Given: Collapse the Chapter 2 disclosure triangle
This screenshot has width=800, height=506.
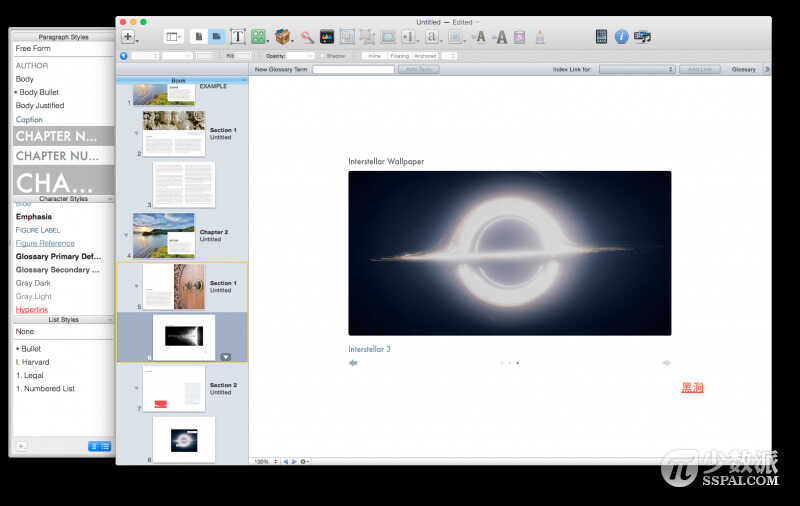Looking at the screenshot, I should point(126,235).
